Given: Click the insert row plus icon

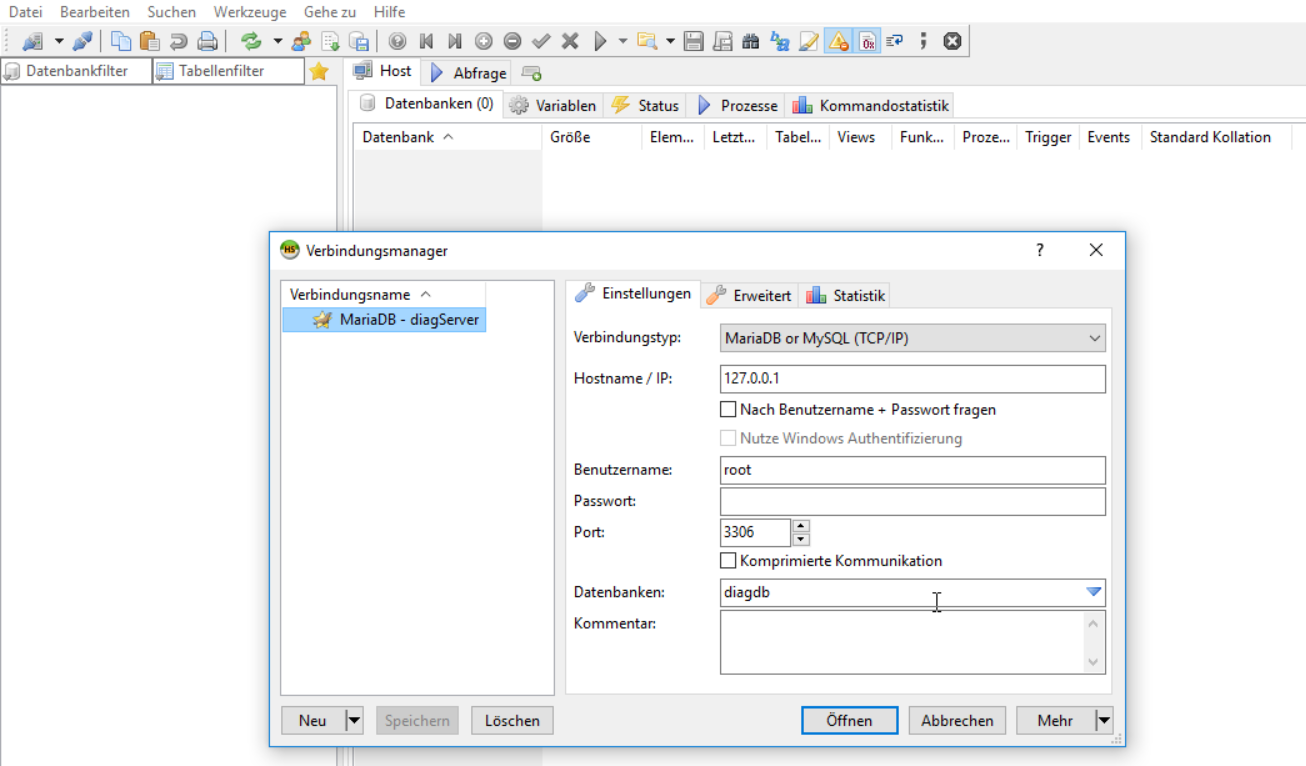Looking at the screenshot, I should click(x=484, y=41).
